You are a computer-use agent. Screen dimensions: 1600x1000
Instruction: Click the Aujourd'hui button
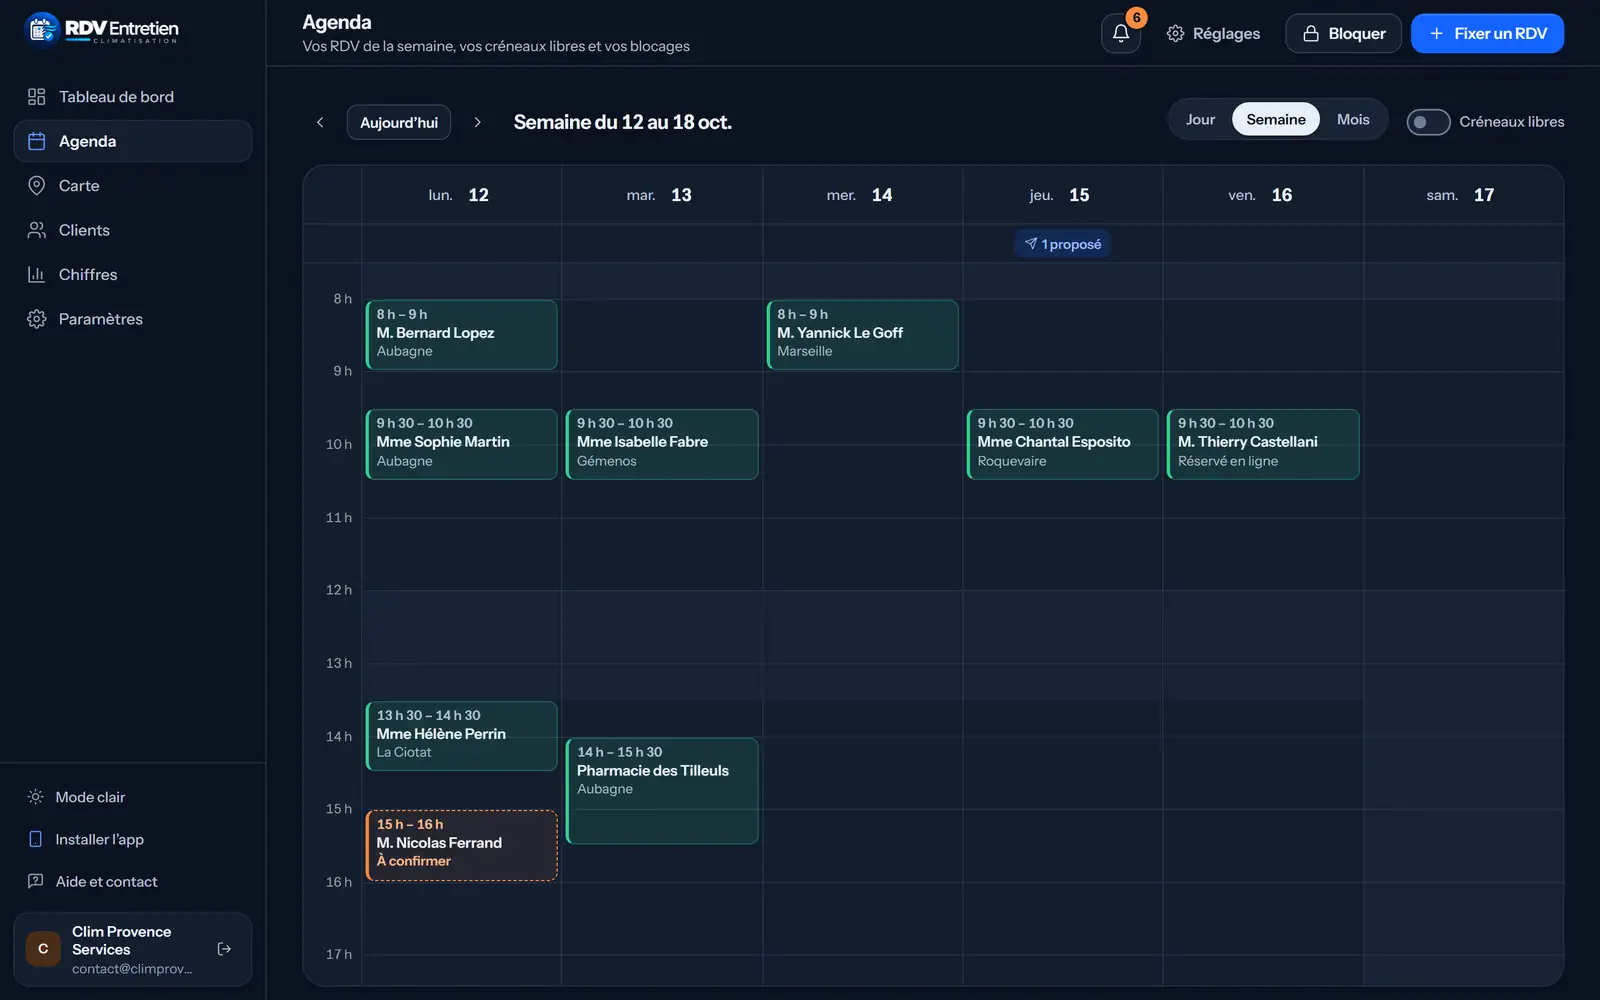click(399, 122)
